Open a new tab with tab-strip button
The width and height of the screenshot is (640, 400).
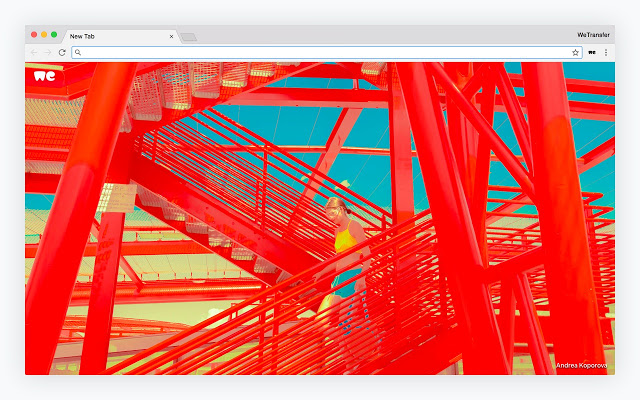coord(189,37)
